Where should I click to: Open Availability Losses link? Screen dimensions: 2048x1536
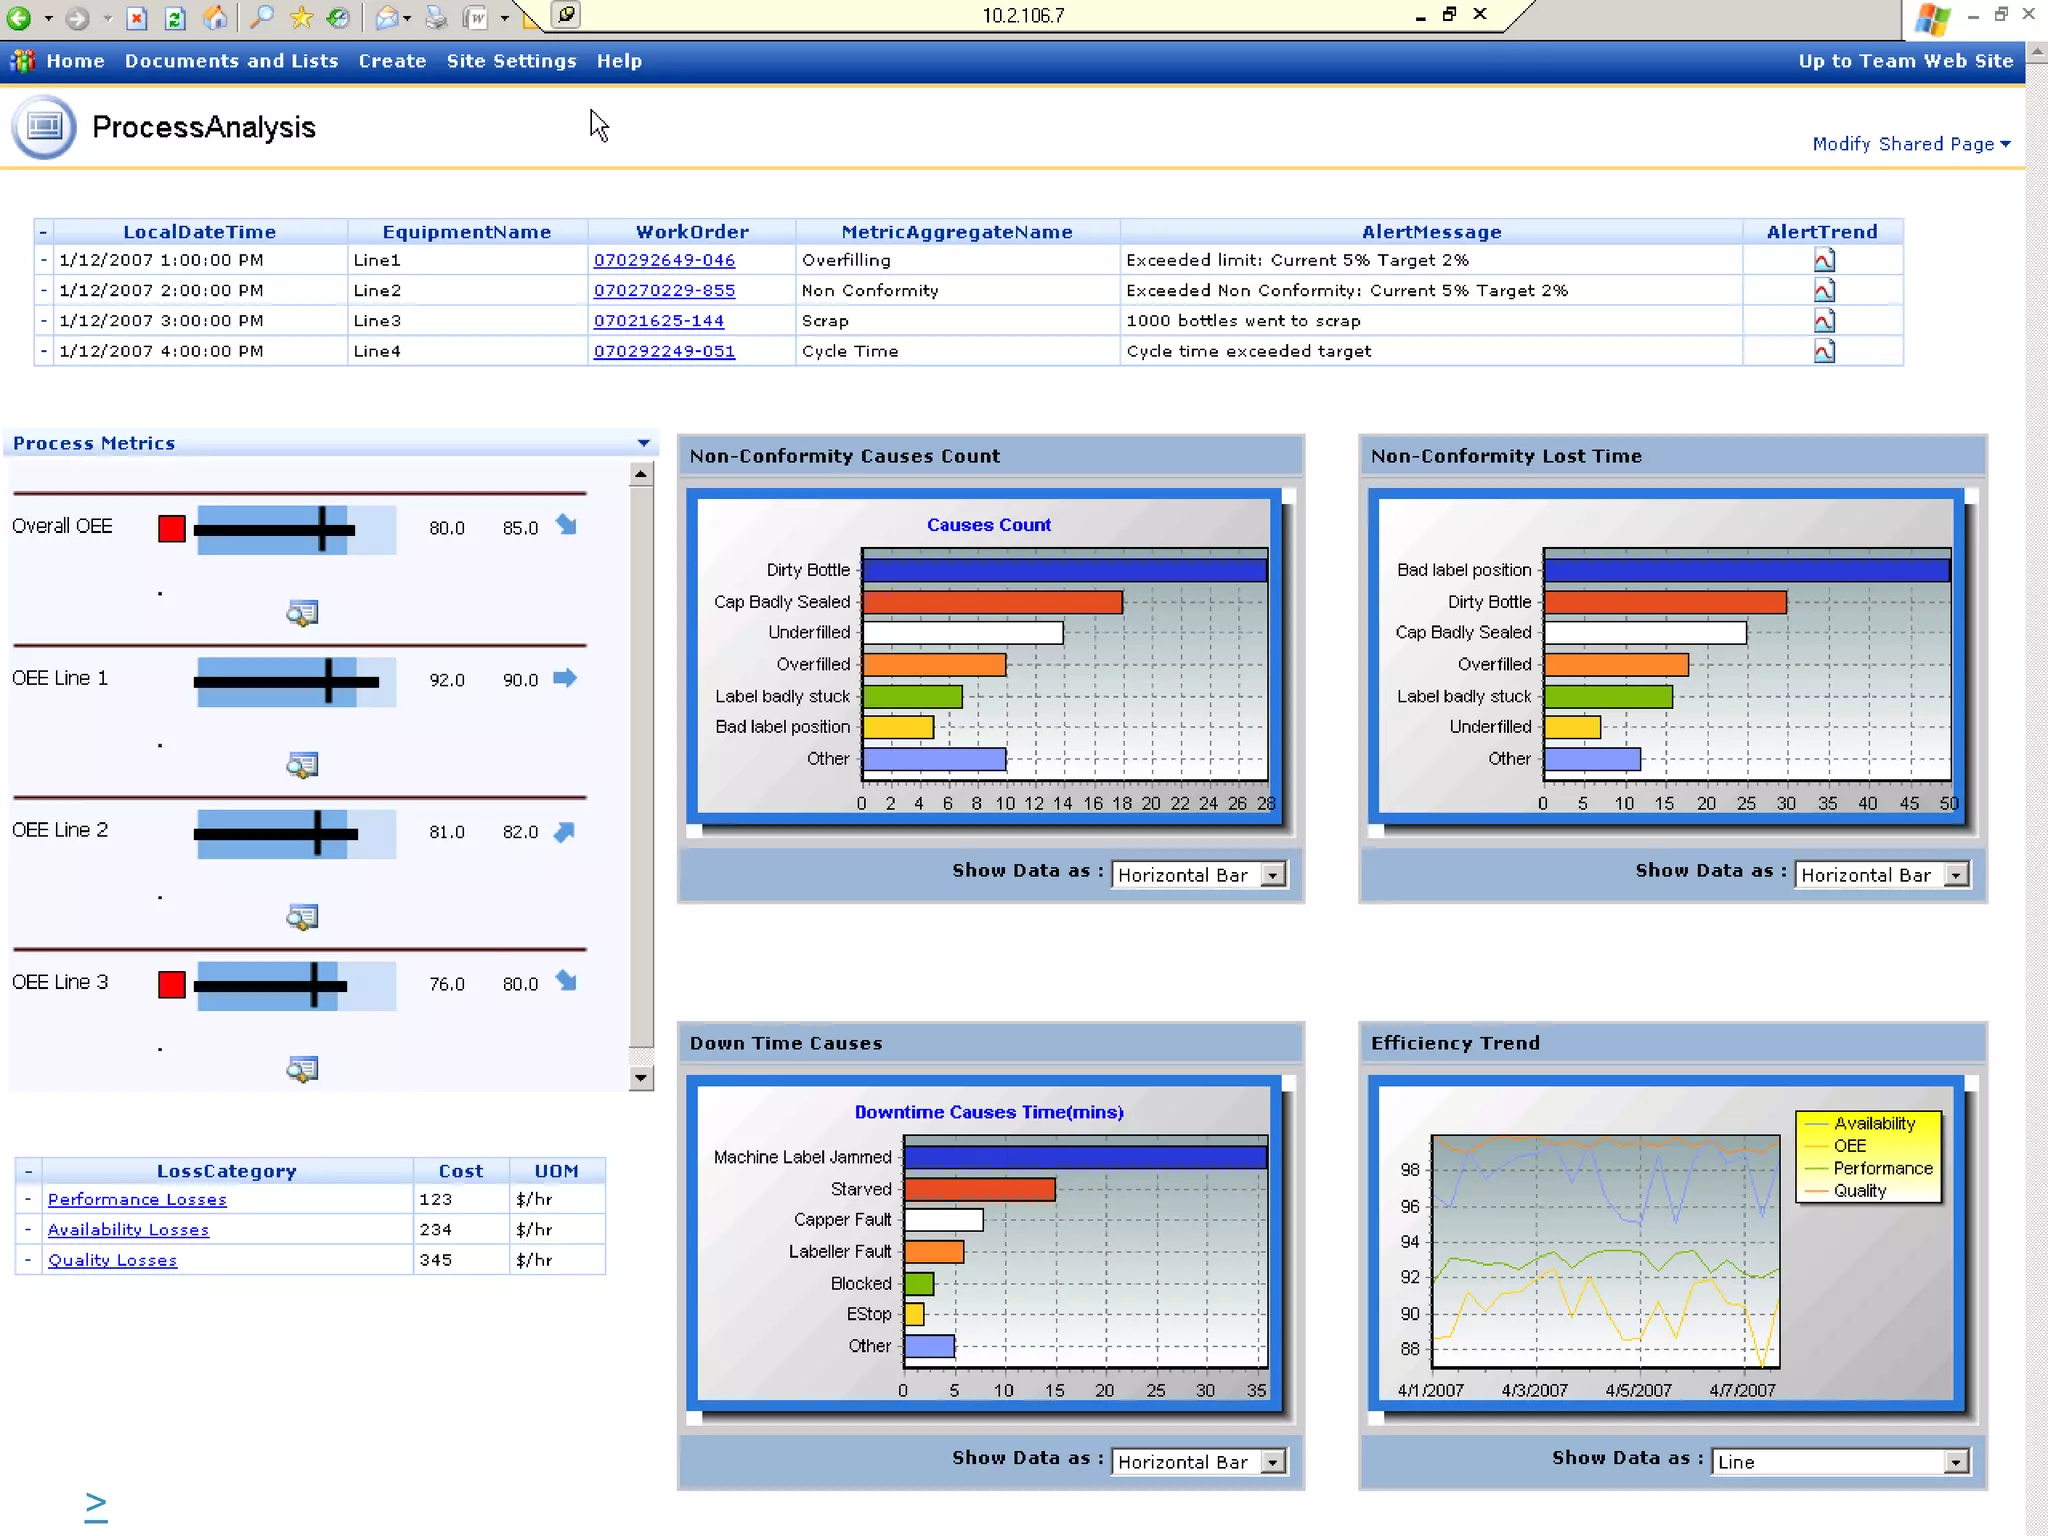[128, 1230]
